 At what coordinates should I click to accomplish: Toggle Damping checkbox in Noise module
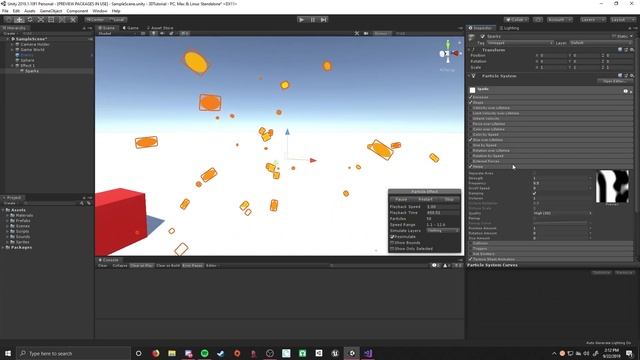click(x=534, y=193)
